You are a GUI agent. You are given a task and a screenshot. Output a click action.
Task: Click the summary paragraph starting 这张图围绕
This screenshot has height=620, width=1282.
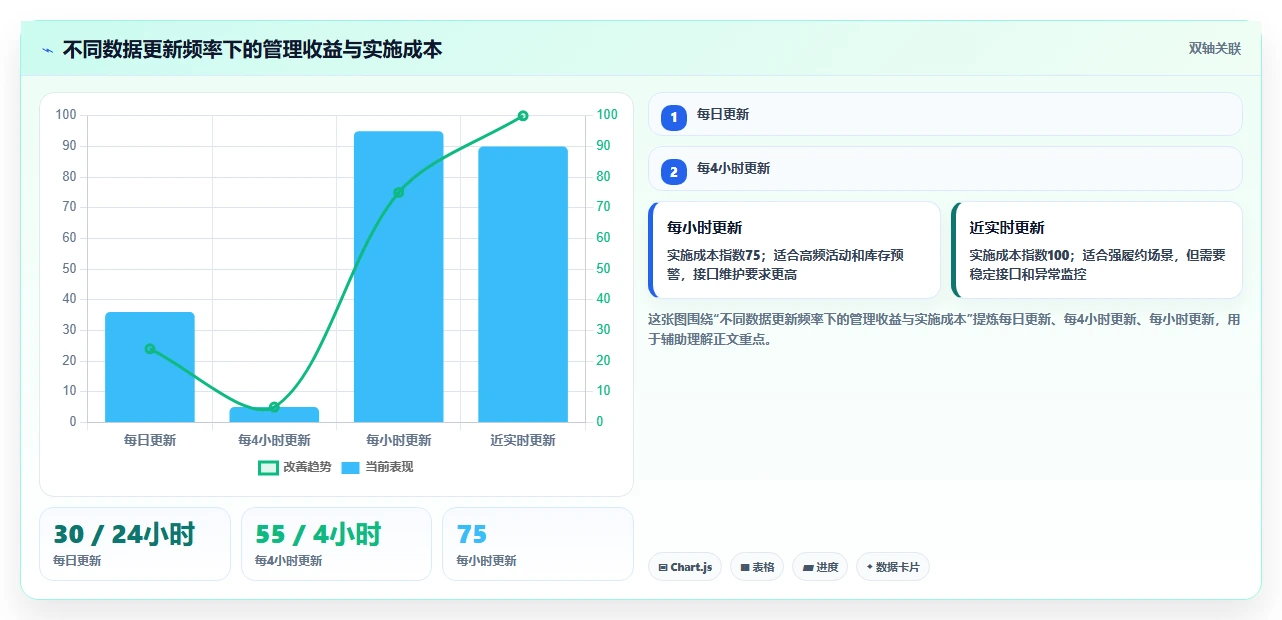[x=945, y=329]
